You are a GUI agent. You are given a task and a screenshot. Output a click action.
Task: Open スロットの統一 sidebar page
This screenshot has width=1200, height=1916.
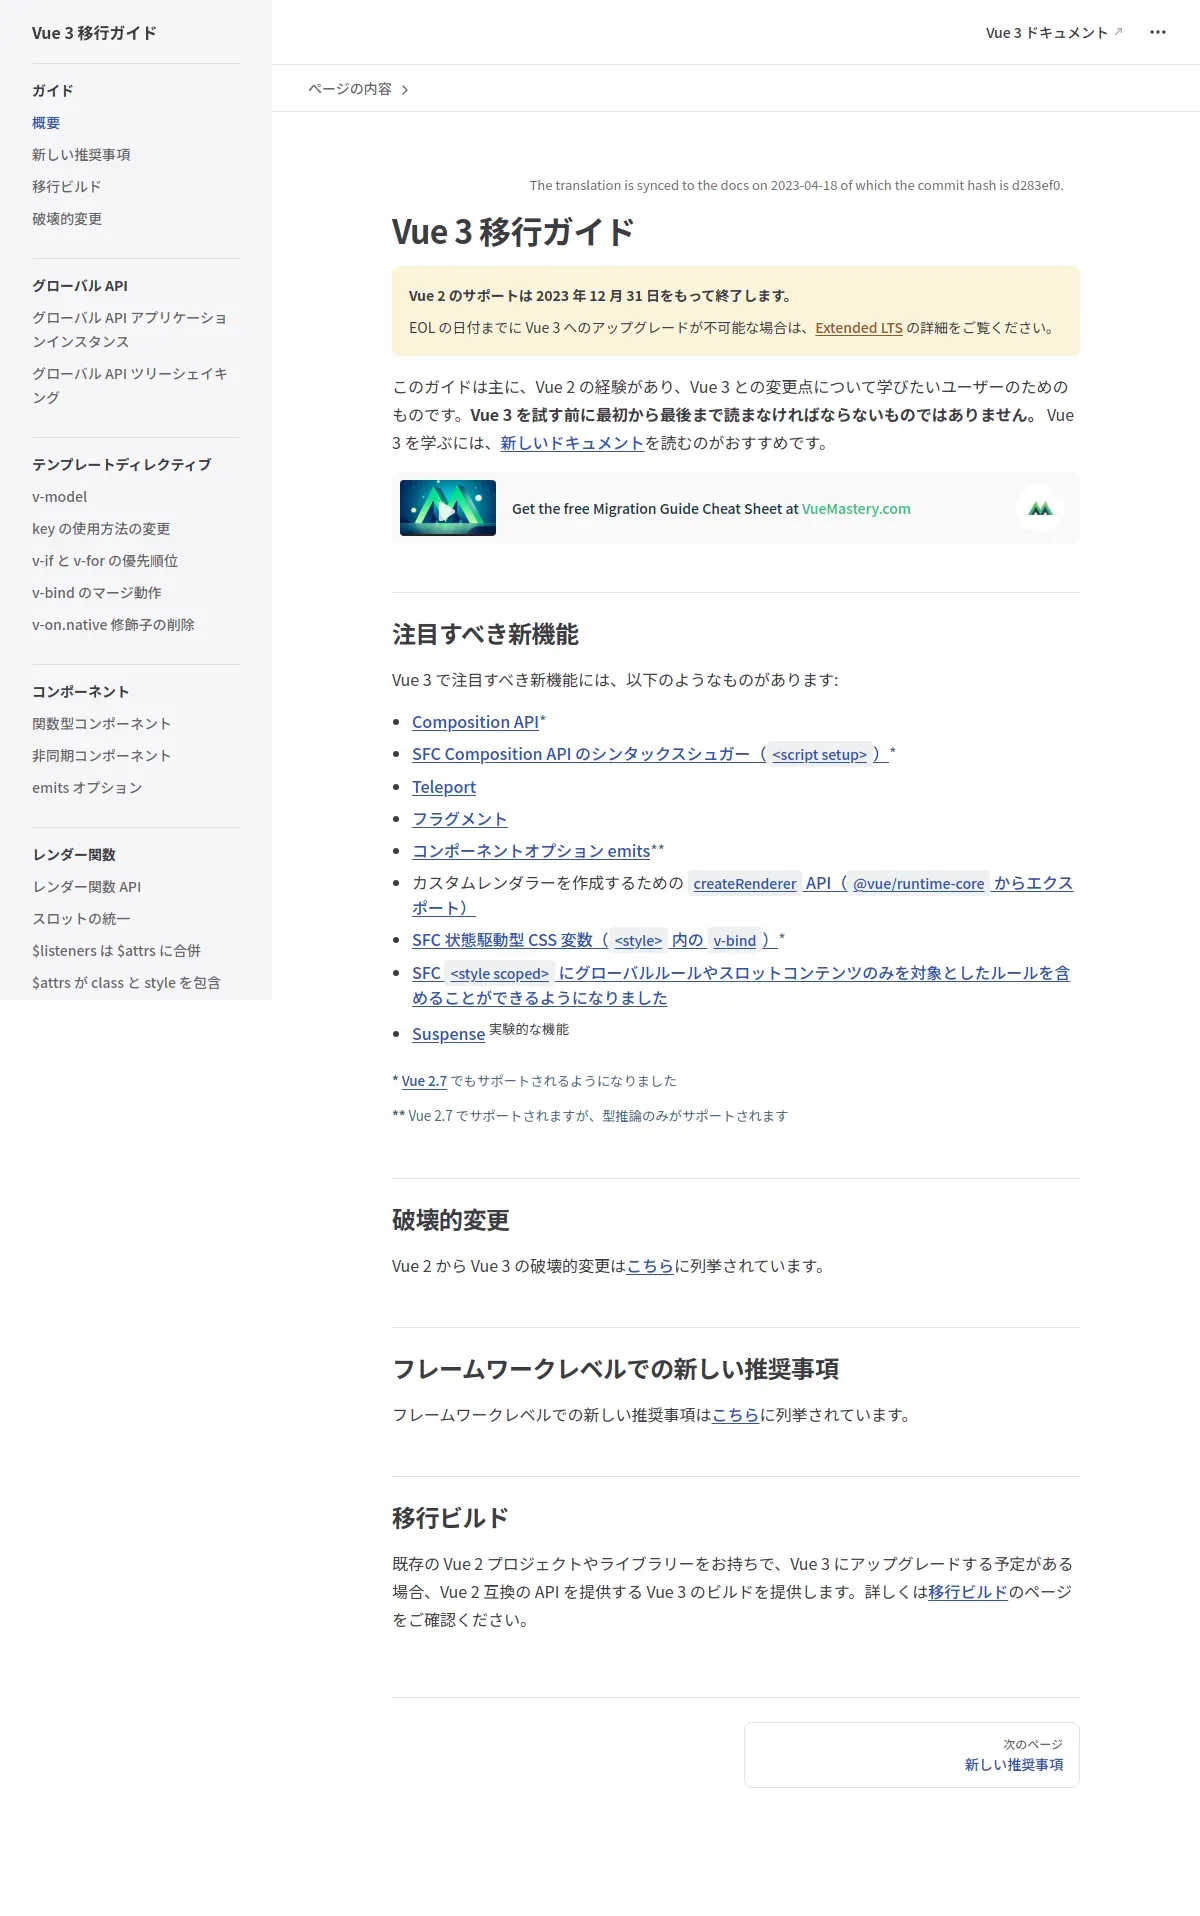pos(81,919)
